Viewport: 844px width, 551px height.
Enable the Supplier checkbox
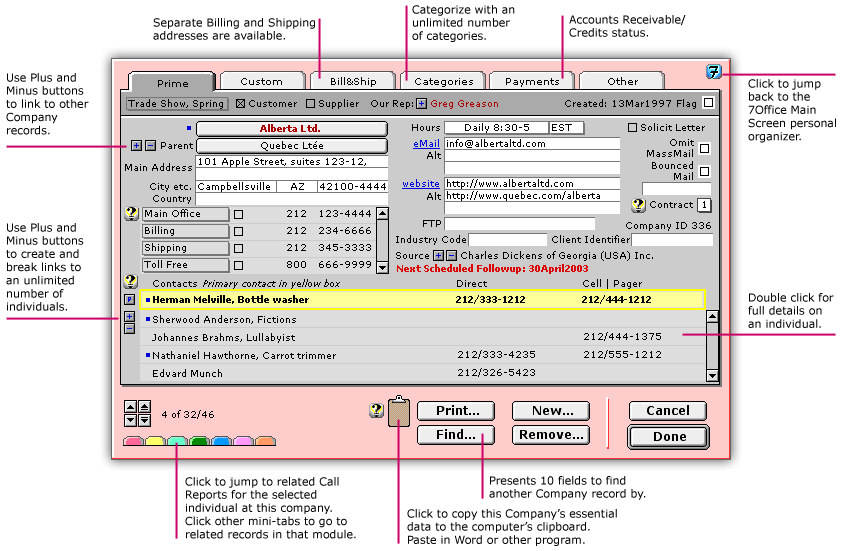pos(310,103)
